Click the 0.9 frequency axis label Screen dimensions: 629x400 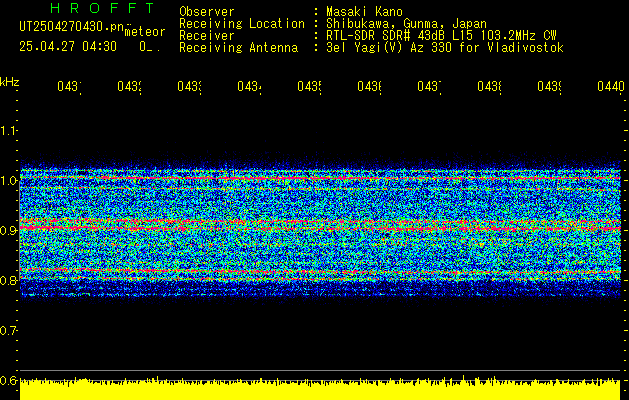(8, 231)
